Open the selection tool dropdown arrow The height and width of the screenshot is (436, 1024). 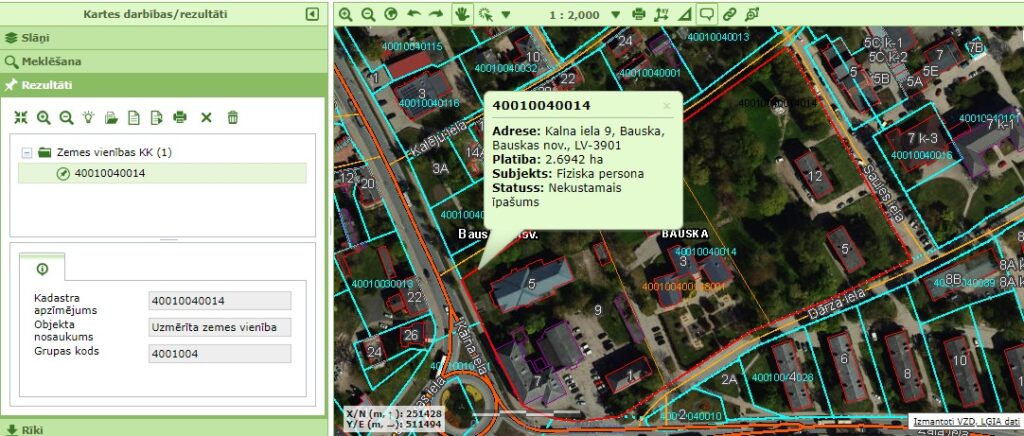coord(505,15)
